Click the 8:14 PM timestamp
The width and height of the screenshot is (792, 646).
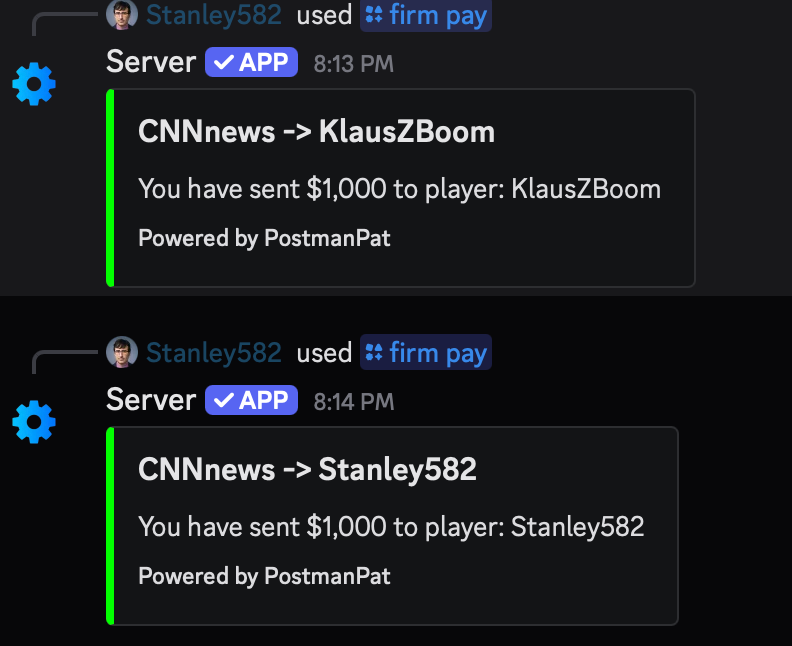353,402
